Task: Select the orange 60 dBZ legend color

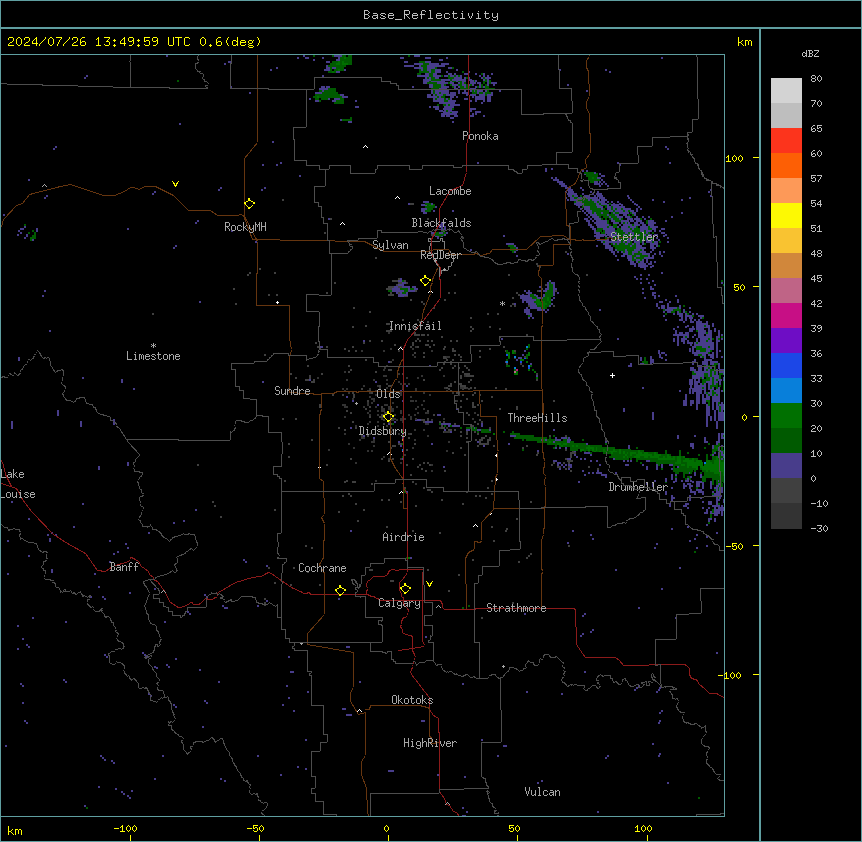Action: tap(786, 165)
